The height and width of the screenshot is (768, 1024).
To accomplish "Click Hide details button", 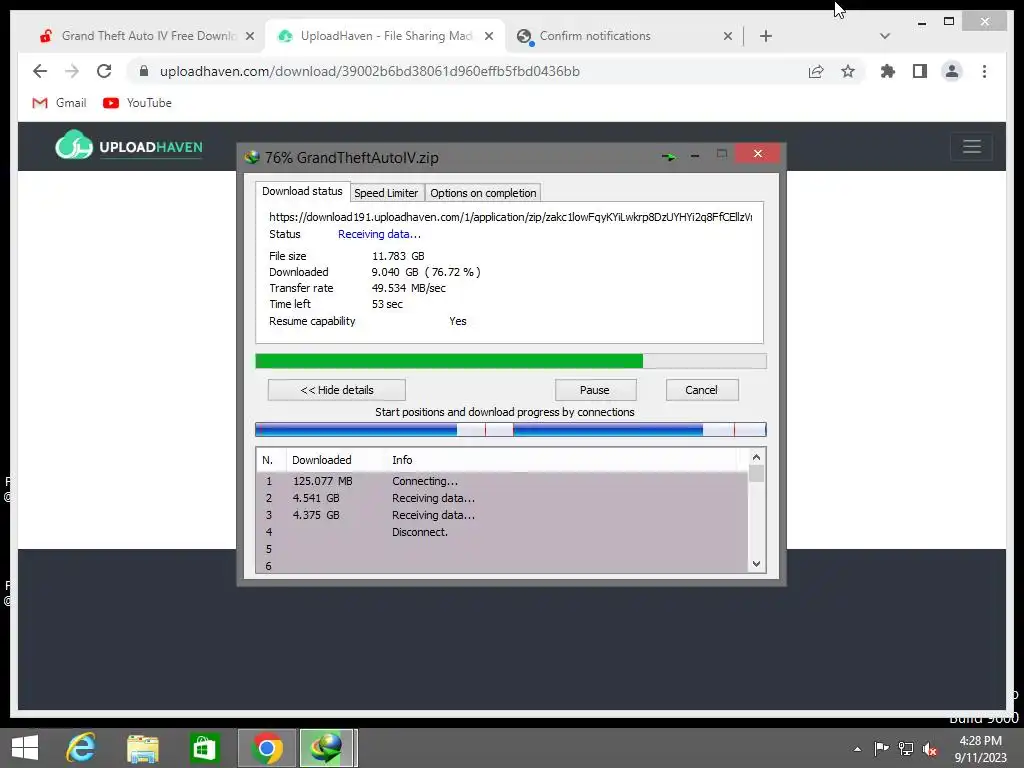I will [x=336, y=390].
